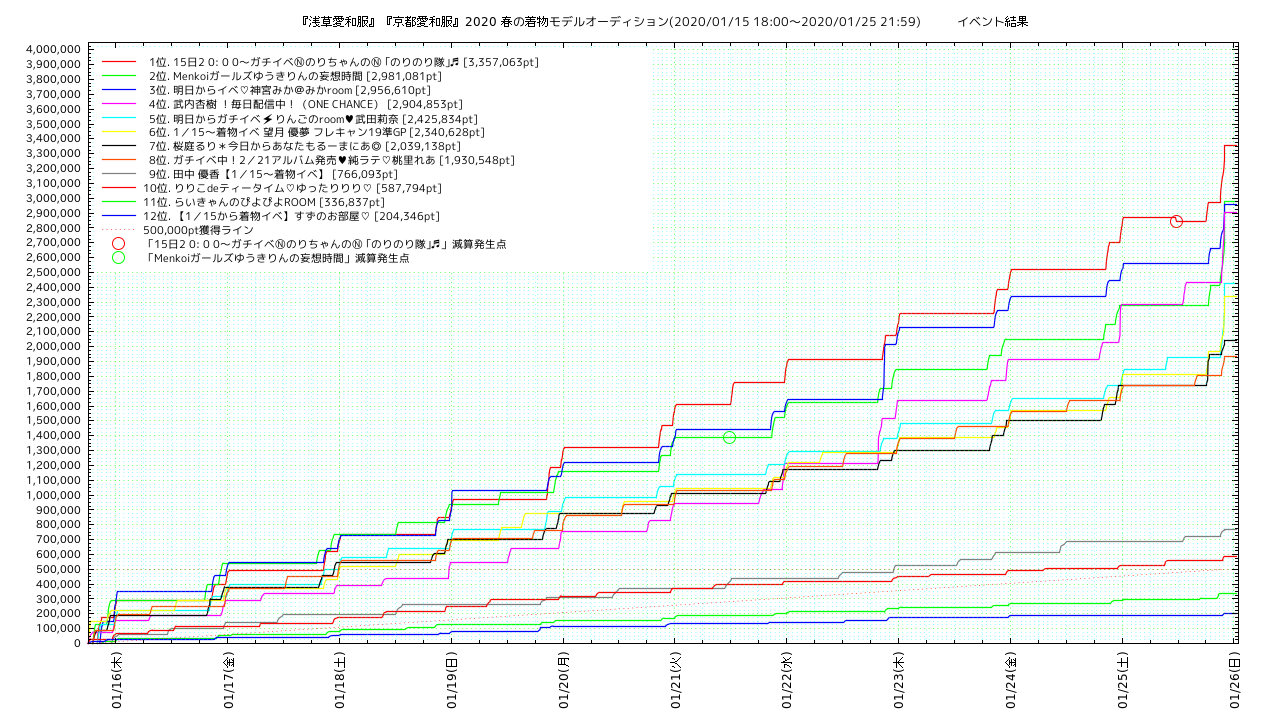Screen dimensions: 1280x720
Task: Click the cyan line swatch for 5位 legend entry
Action: 119,118
